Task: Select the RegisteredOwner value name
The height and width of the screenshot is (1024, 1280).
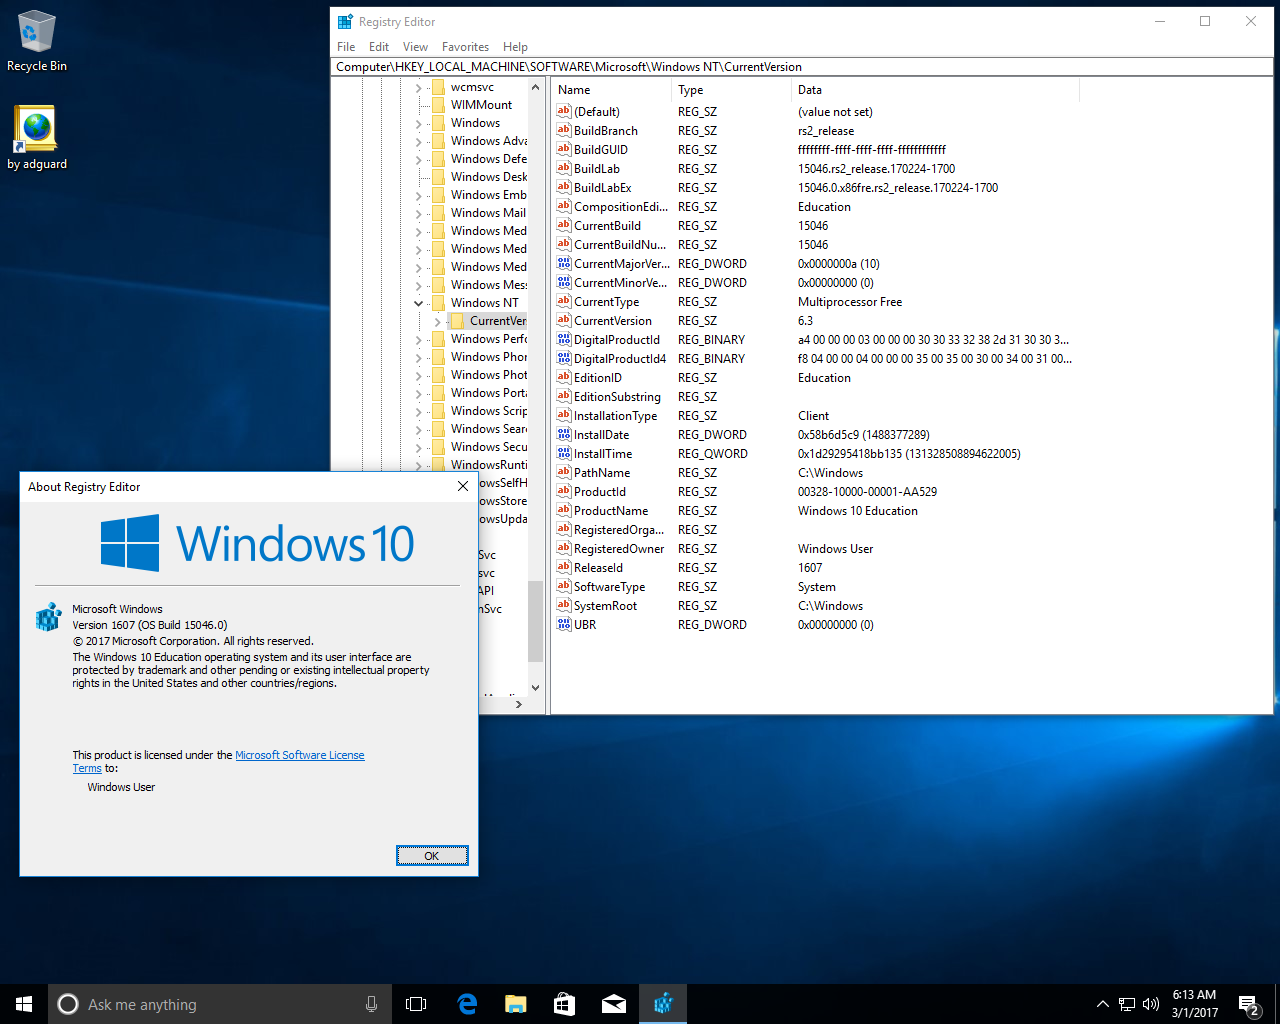Action: click(618, 548)
